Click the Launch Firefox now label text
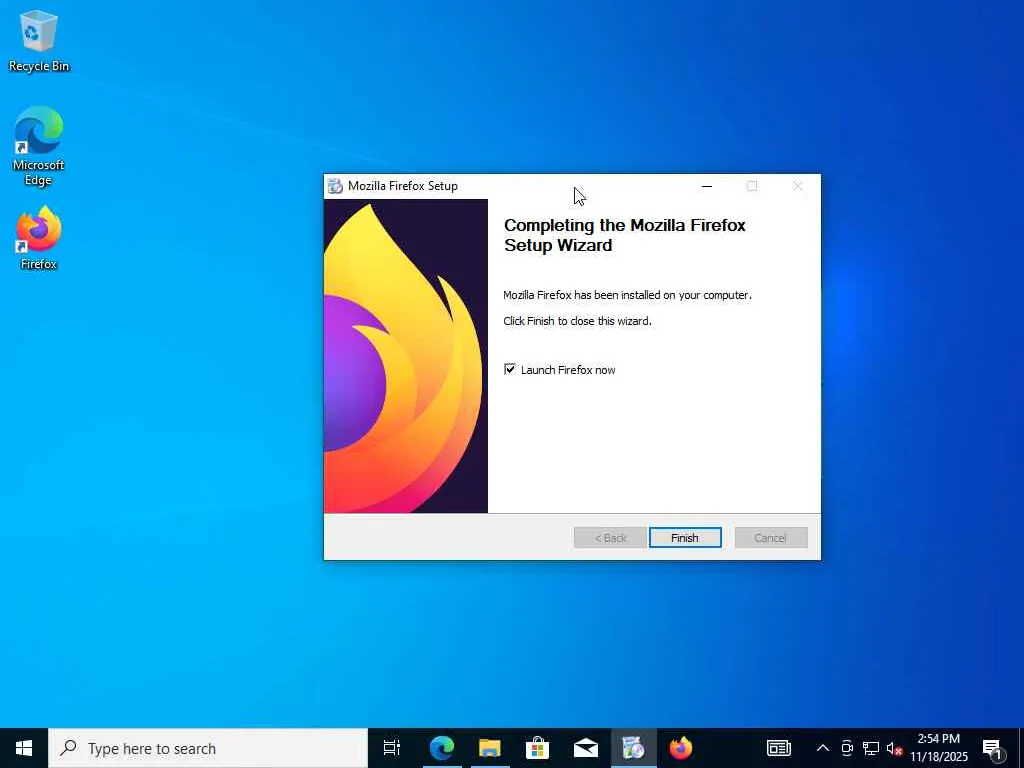1024x768 pixels. [x=568, y=370]
